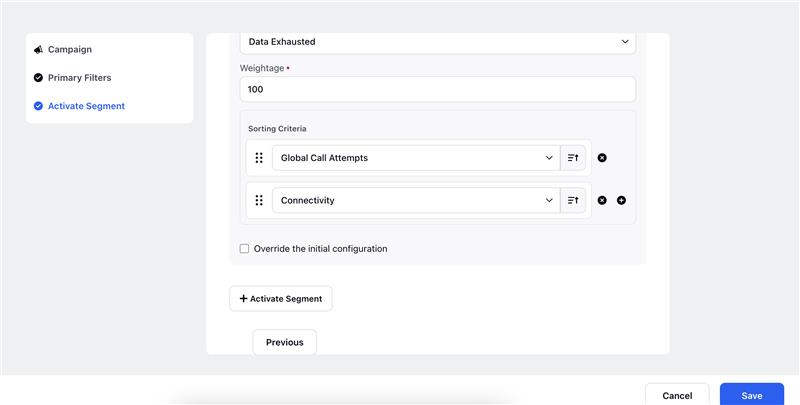
Task: Click the + Activate Segment button
Action: pos(281,298)
